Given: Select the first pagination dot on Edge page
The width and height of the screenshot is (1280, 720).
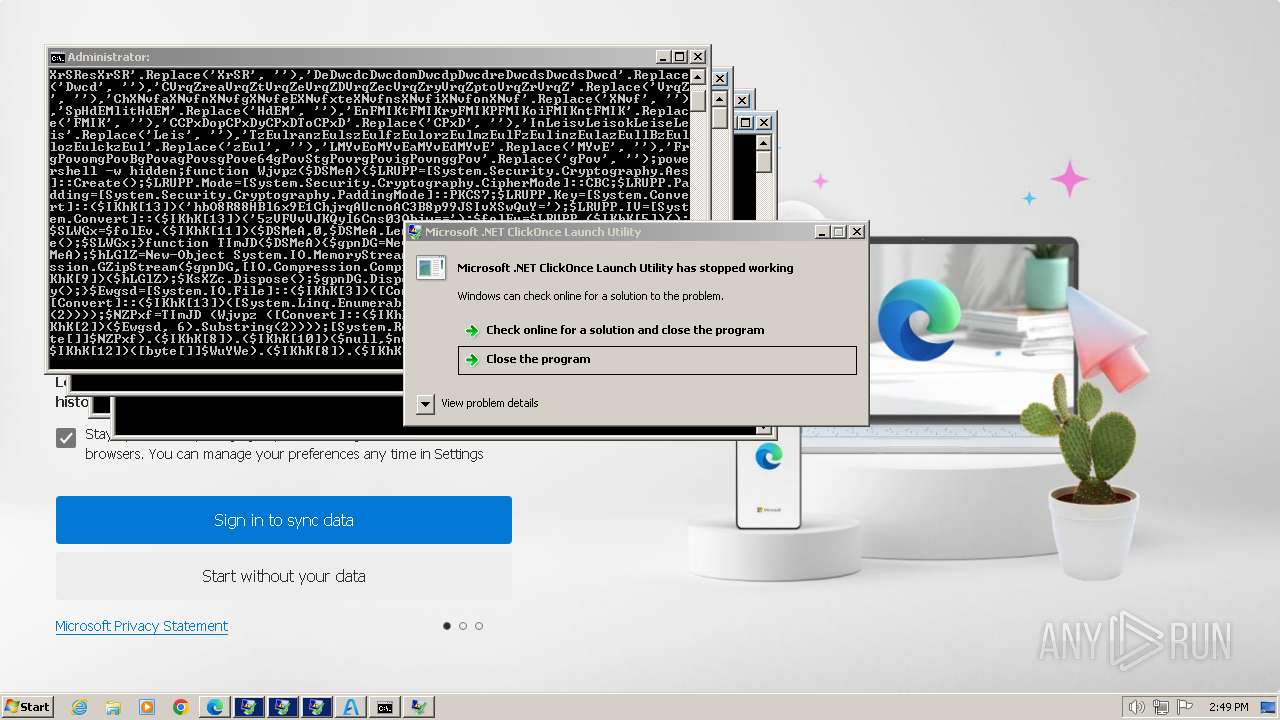Looking at the screenshot, I should (x=447, y=626).
